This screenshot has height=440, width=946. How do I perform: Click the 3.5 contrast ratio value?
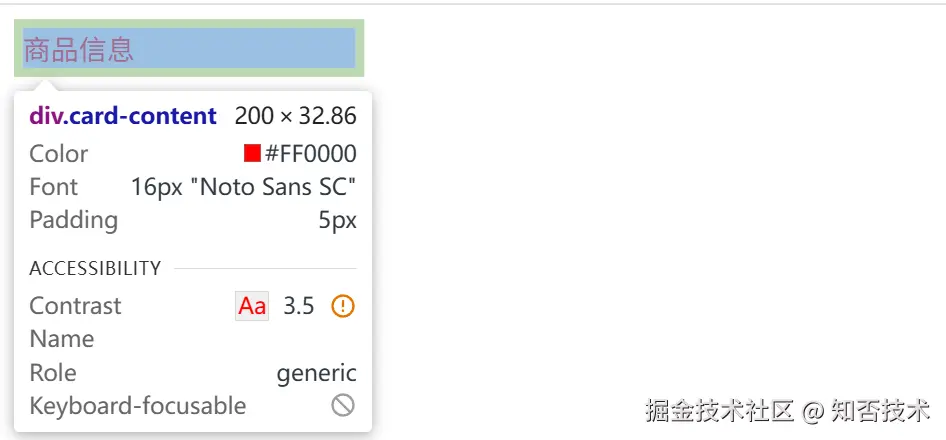tap(299, 306)
